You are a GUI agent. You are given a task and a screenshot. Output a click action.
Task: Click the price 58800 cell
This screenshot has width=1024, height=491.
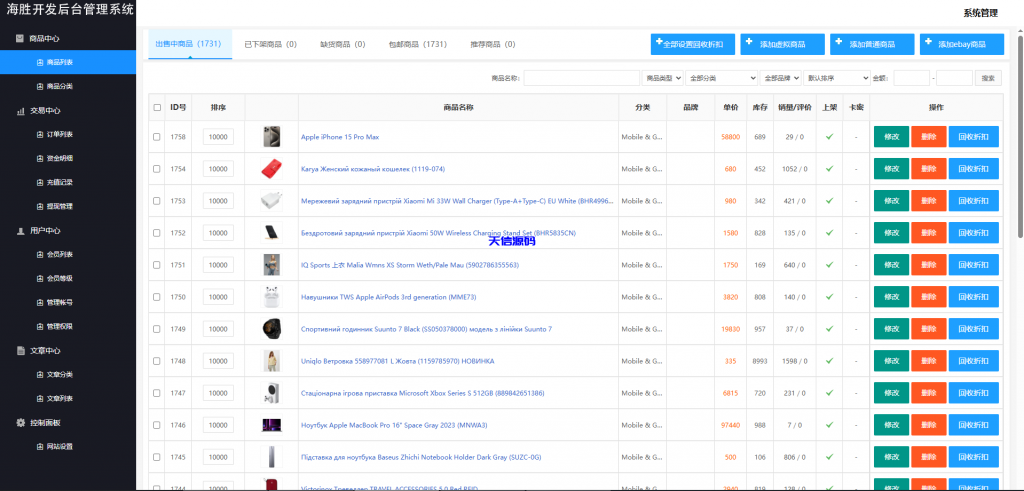pos(731,137)
